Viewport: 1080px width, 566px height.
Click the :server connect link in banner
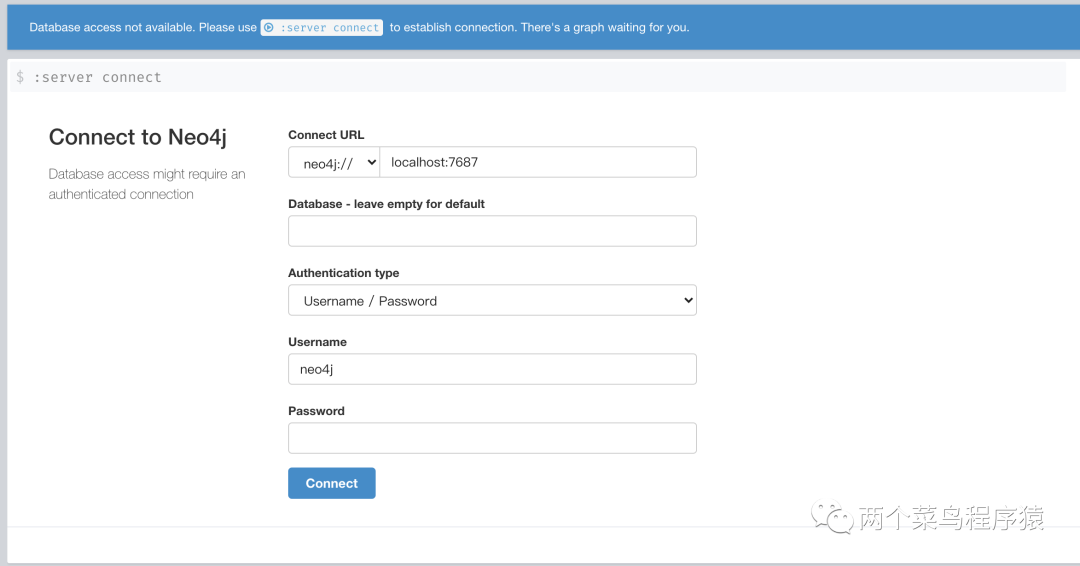click(322, 28)
